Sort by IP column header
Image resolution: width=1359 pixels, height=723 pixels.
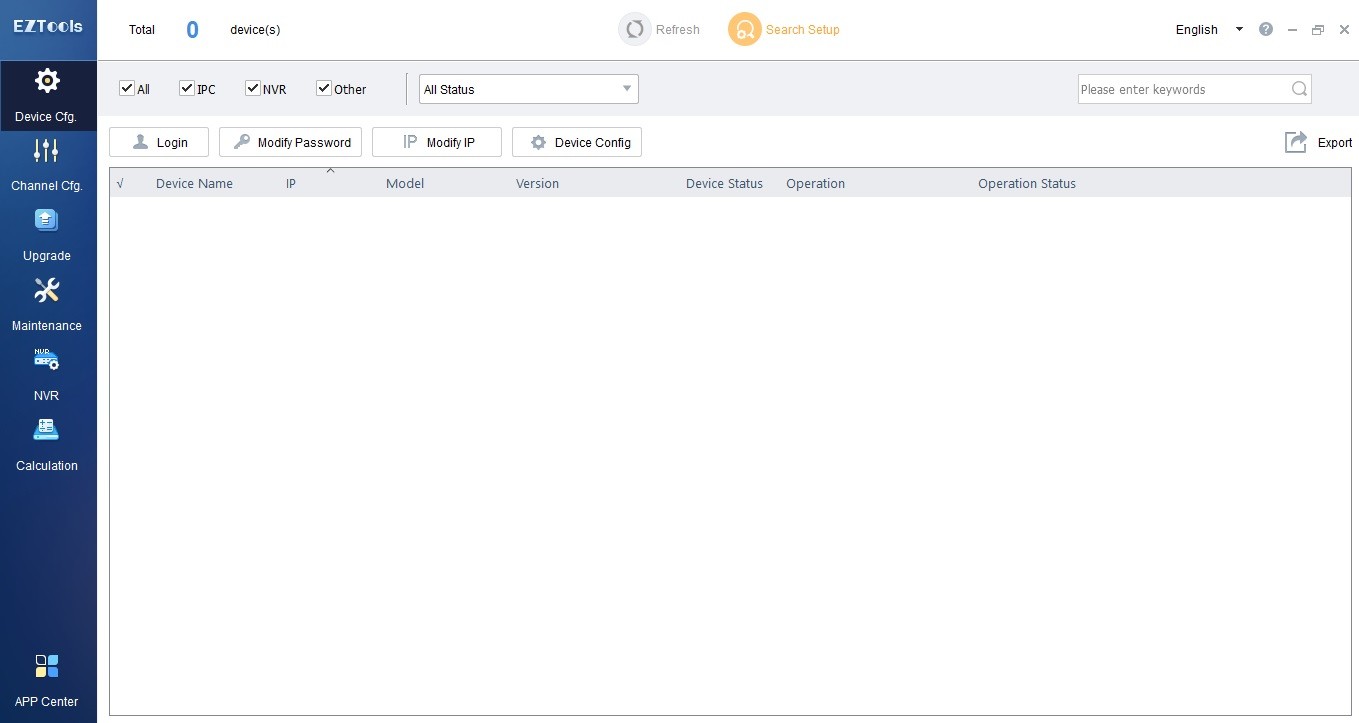(291, 184)
